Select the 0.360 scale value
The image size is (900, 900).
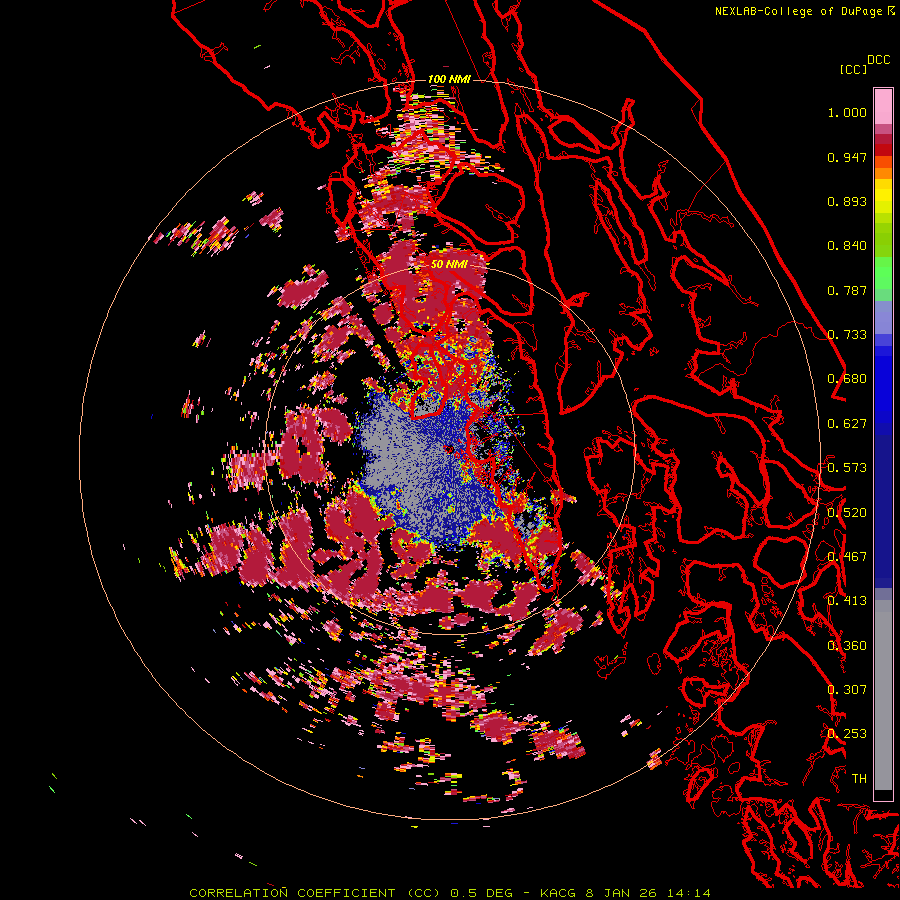[847, 646]
